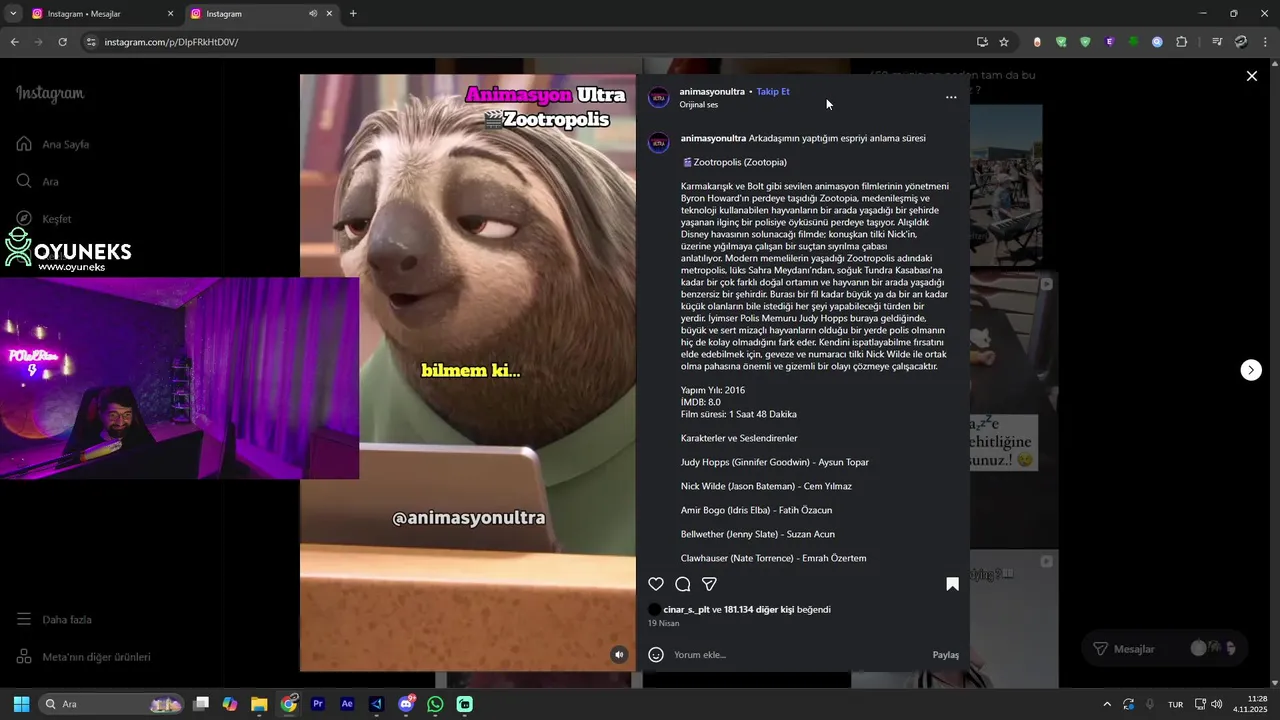The height and width of the screenshot is (720, 1280).
Task: Reload the page
Action: coord(62,42)
